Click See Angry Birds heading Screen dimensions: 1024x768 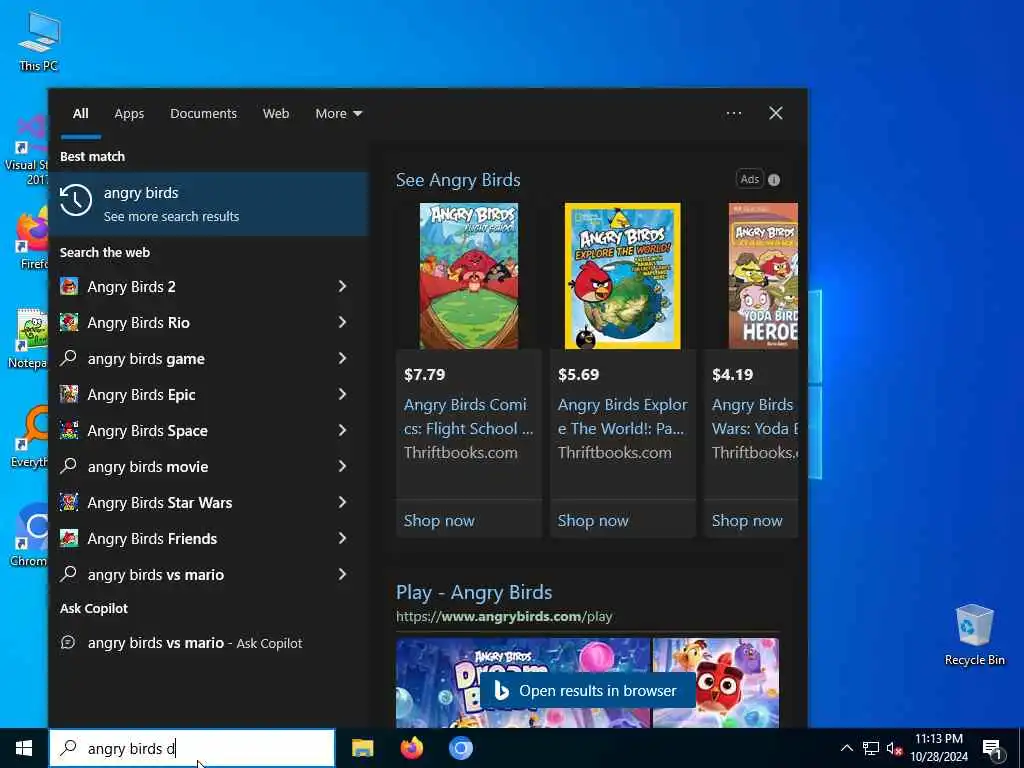coord(458,180)
